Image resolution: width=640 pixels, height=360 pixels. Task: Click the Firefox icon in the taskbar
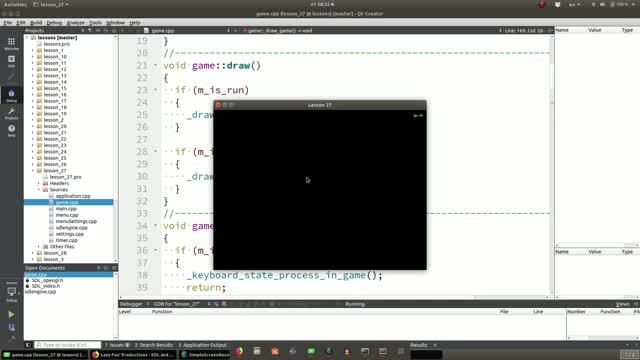[x=239, y=351]
